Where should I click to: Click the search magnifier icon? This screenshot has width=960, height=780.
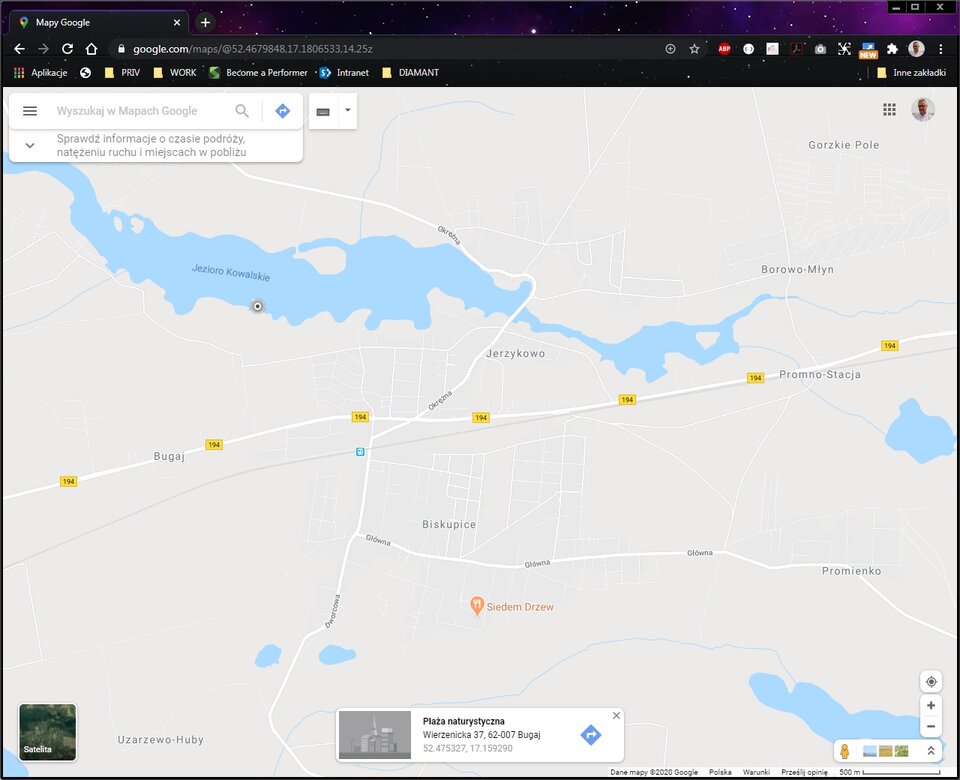click(x=242, y=111)
